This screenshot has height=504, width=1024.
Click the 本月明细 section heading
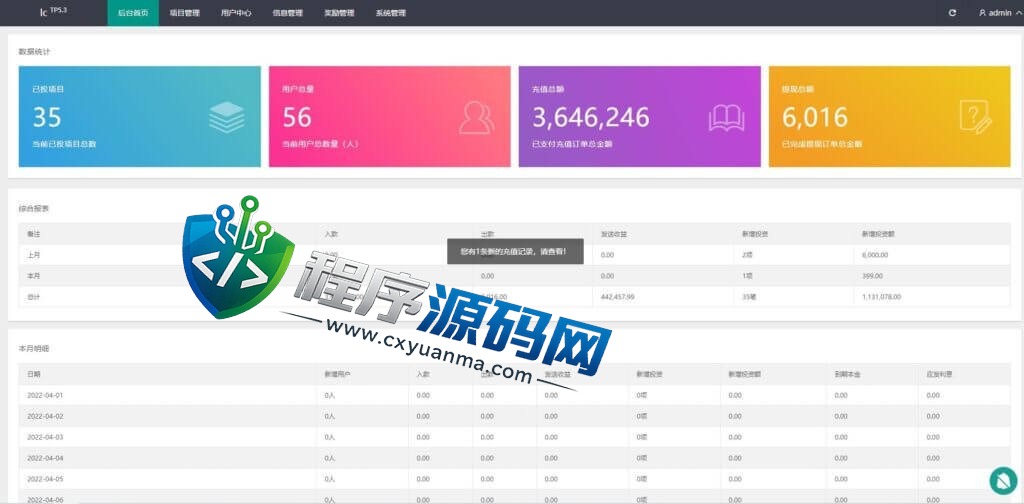[x=34, y=349]
